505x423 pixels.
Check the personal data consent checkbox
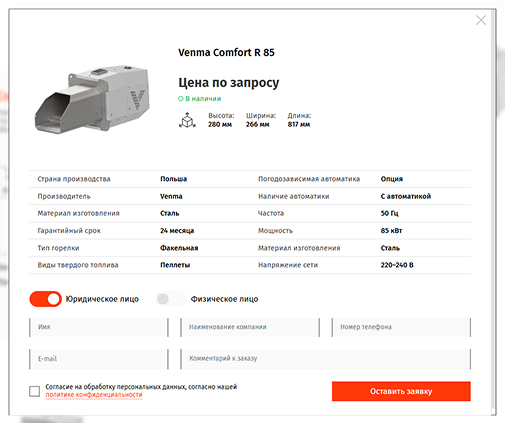[x=34, y=391]
